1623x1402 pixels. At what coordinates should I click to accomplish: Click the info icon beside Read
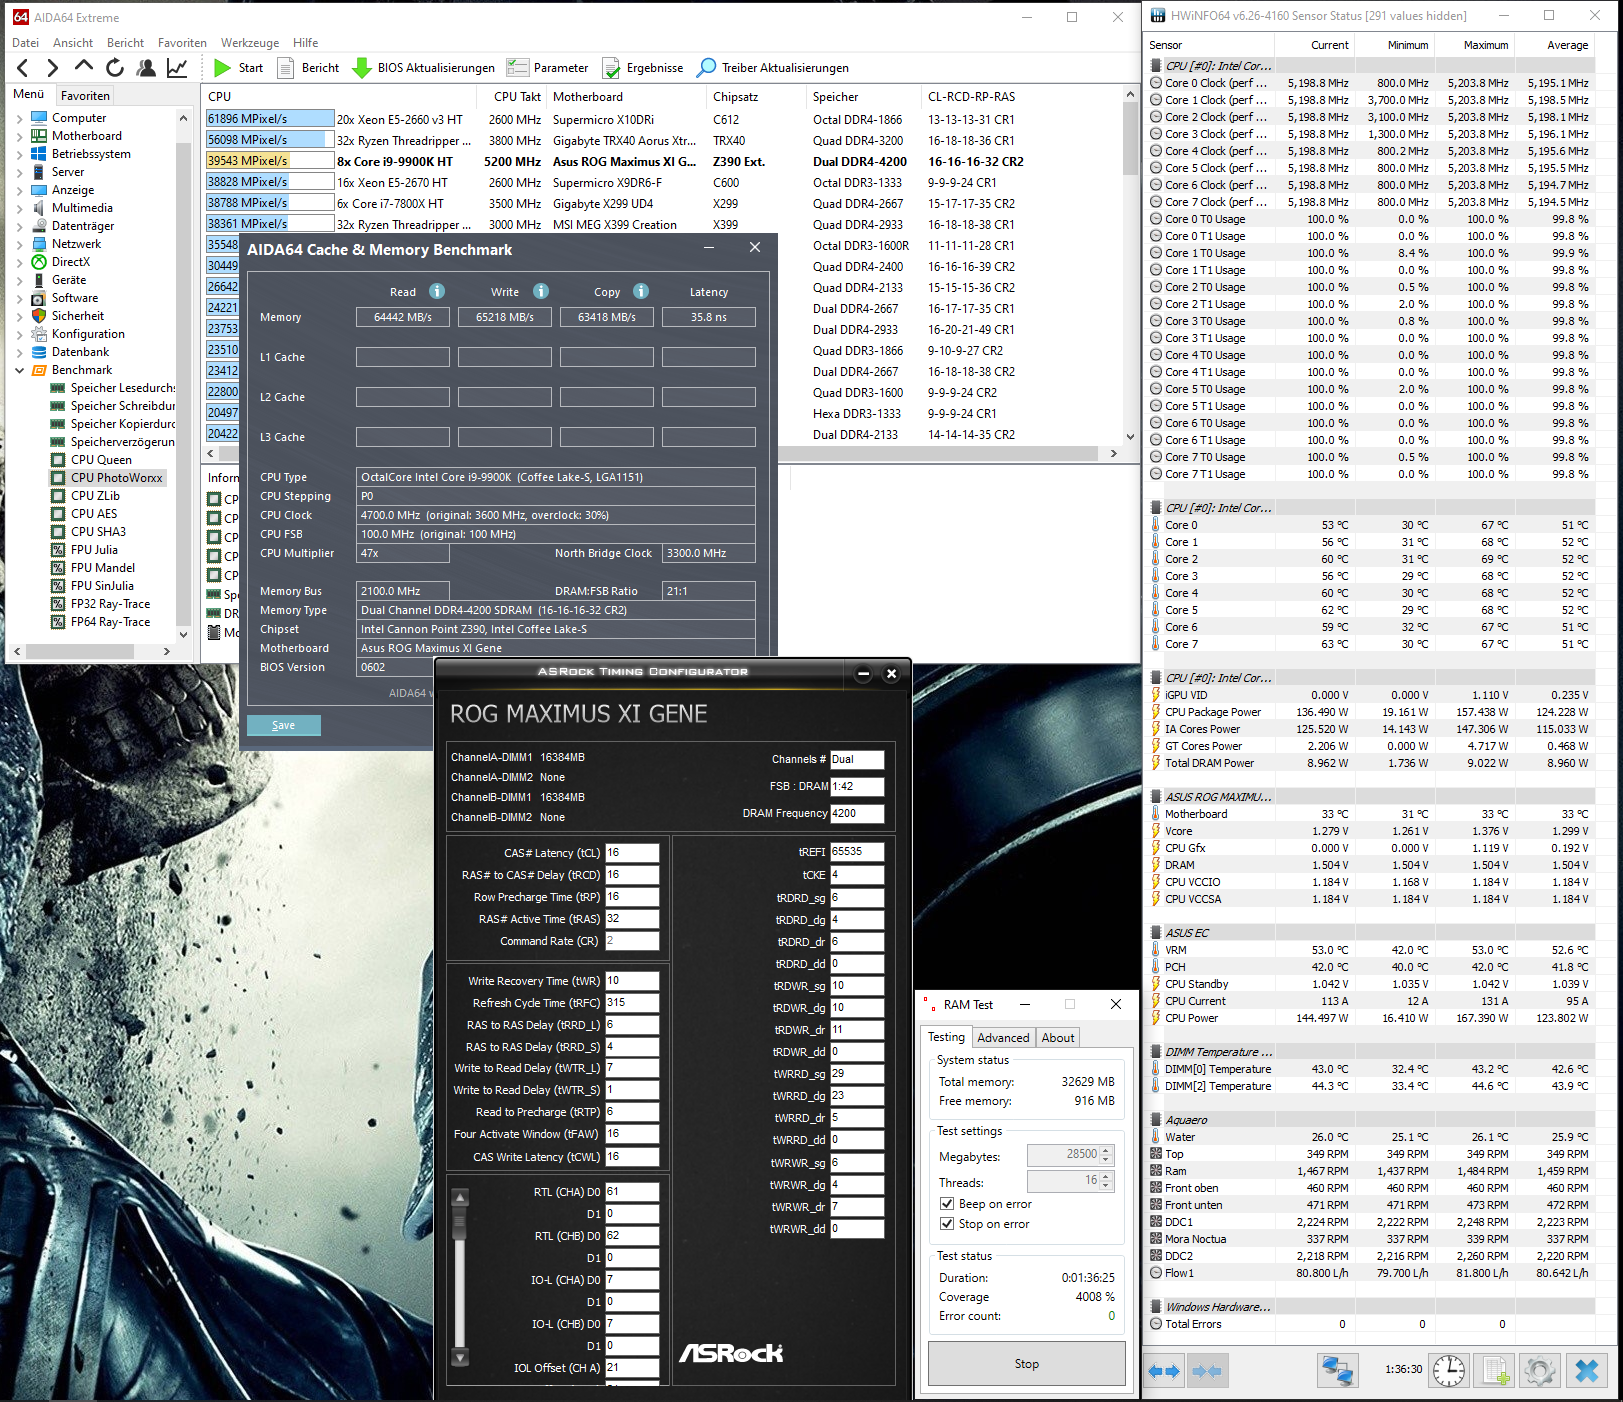437,291
